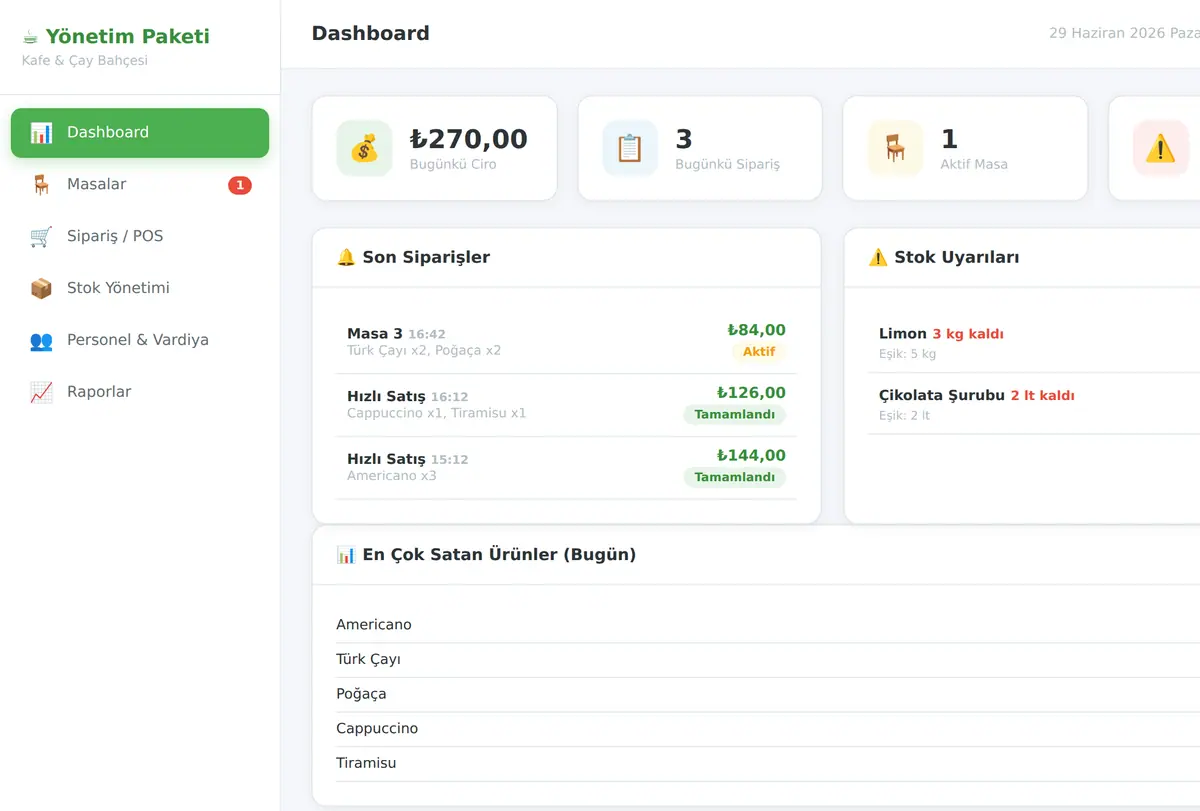The image size is (1200, 811).
Task: Click the Dashboard page heading
Action: pyautogui.click(x=371, y=33)
